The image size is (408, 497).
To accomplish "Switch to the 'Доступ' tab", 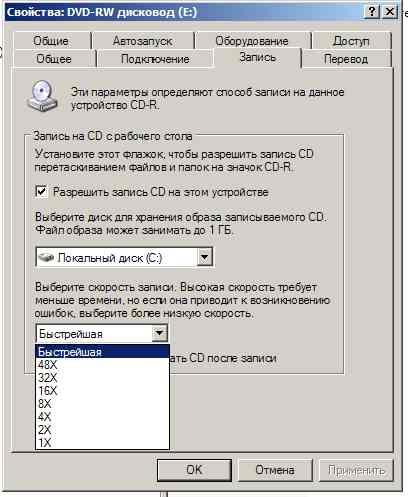I will [351, 41].
